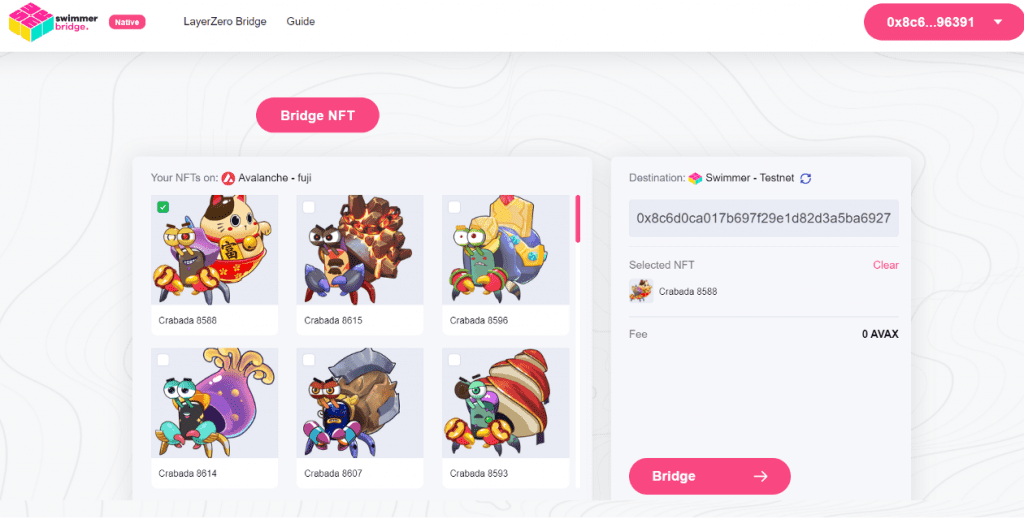
Task: Uncheck the Crabada 8588 checkbox
Action: tap(163, 207)
